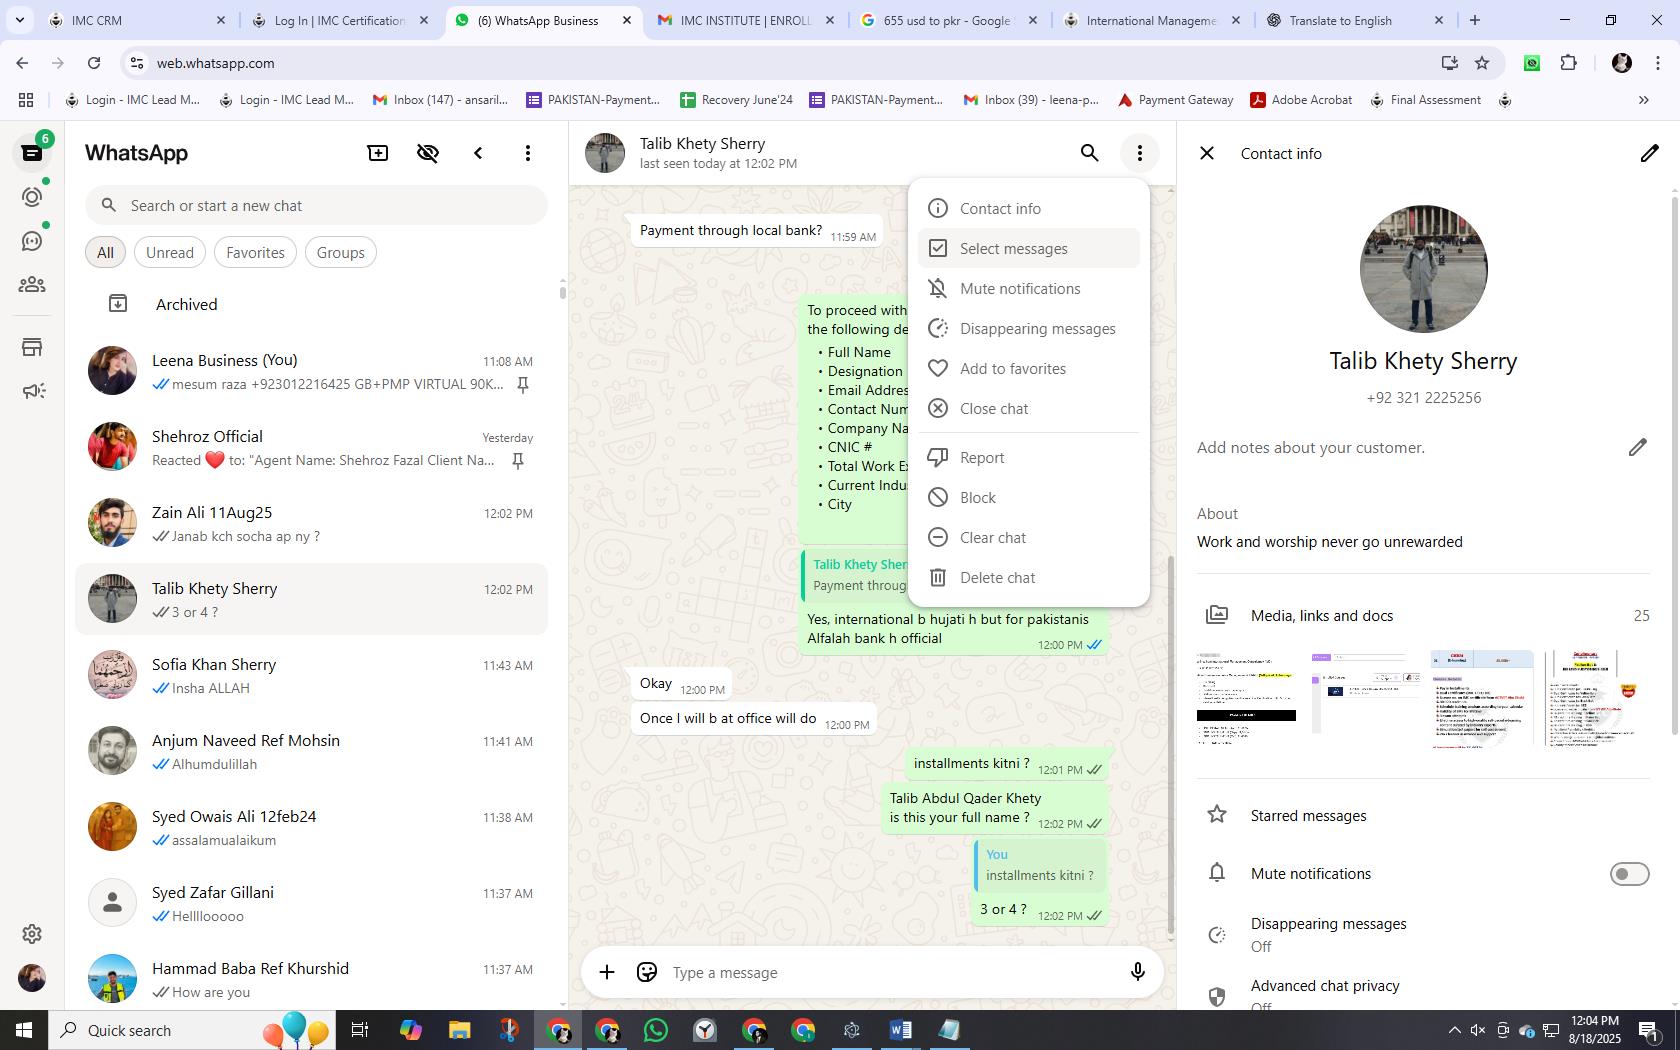1680x1050 pixels.
Task: Open Media, links and docs section
Action: click(1423, 615)
